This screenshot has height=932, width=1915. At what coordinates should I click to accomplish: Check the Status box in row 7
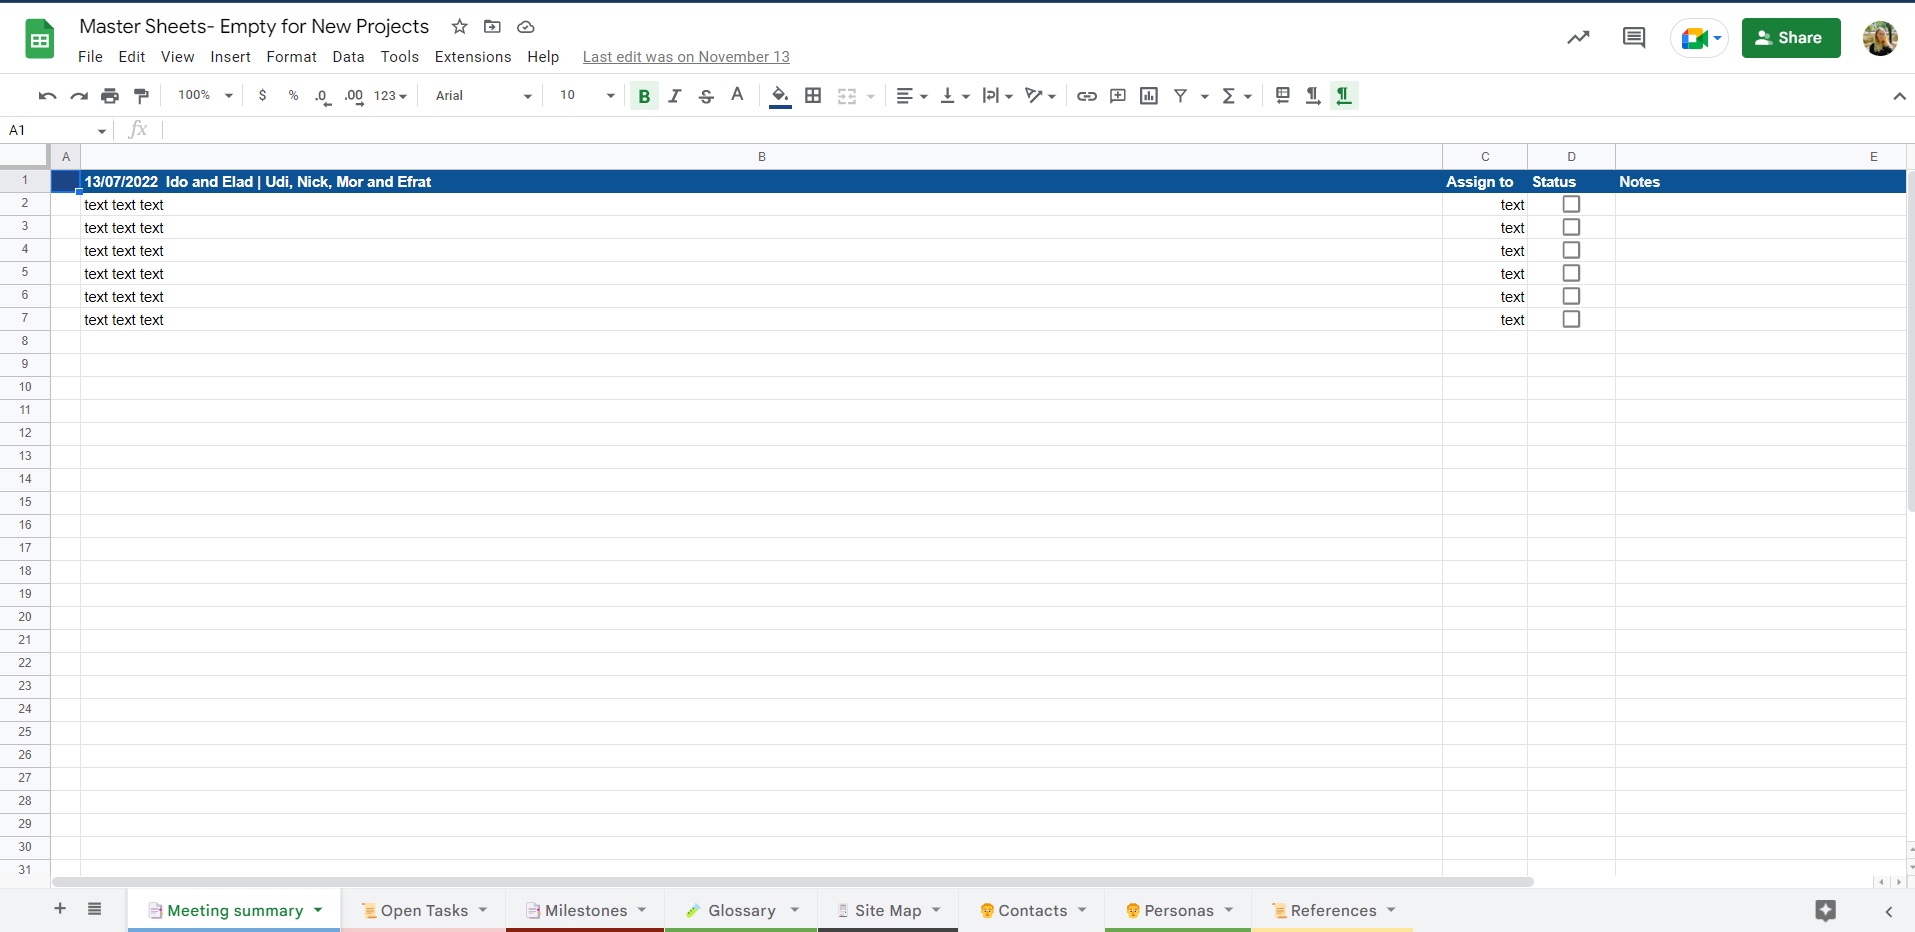click(1571, 319)
